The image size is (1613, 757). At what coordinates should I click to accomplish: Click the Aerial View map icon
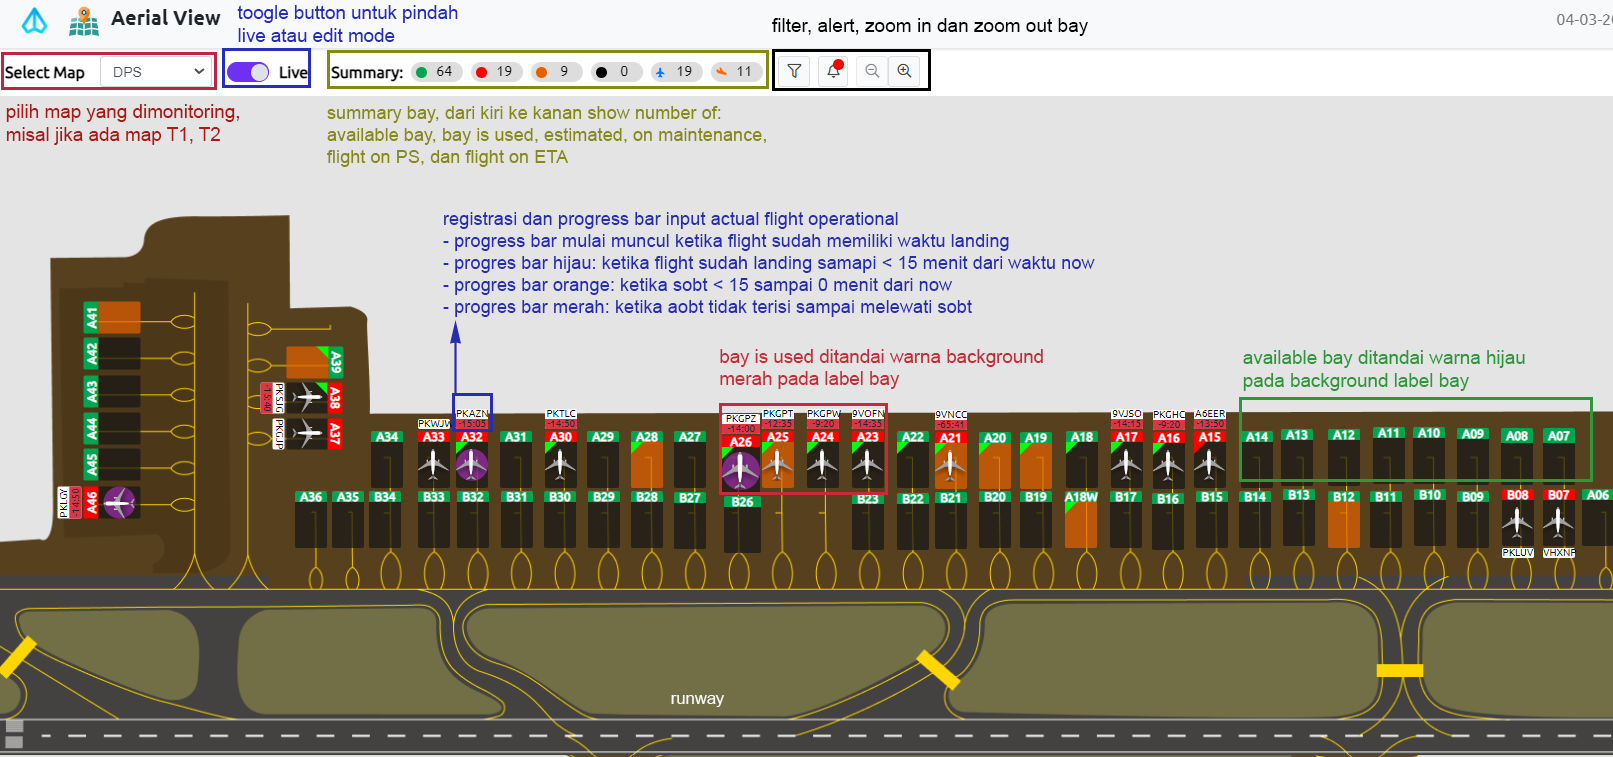tap(84, 20)
